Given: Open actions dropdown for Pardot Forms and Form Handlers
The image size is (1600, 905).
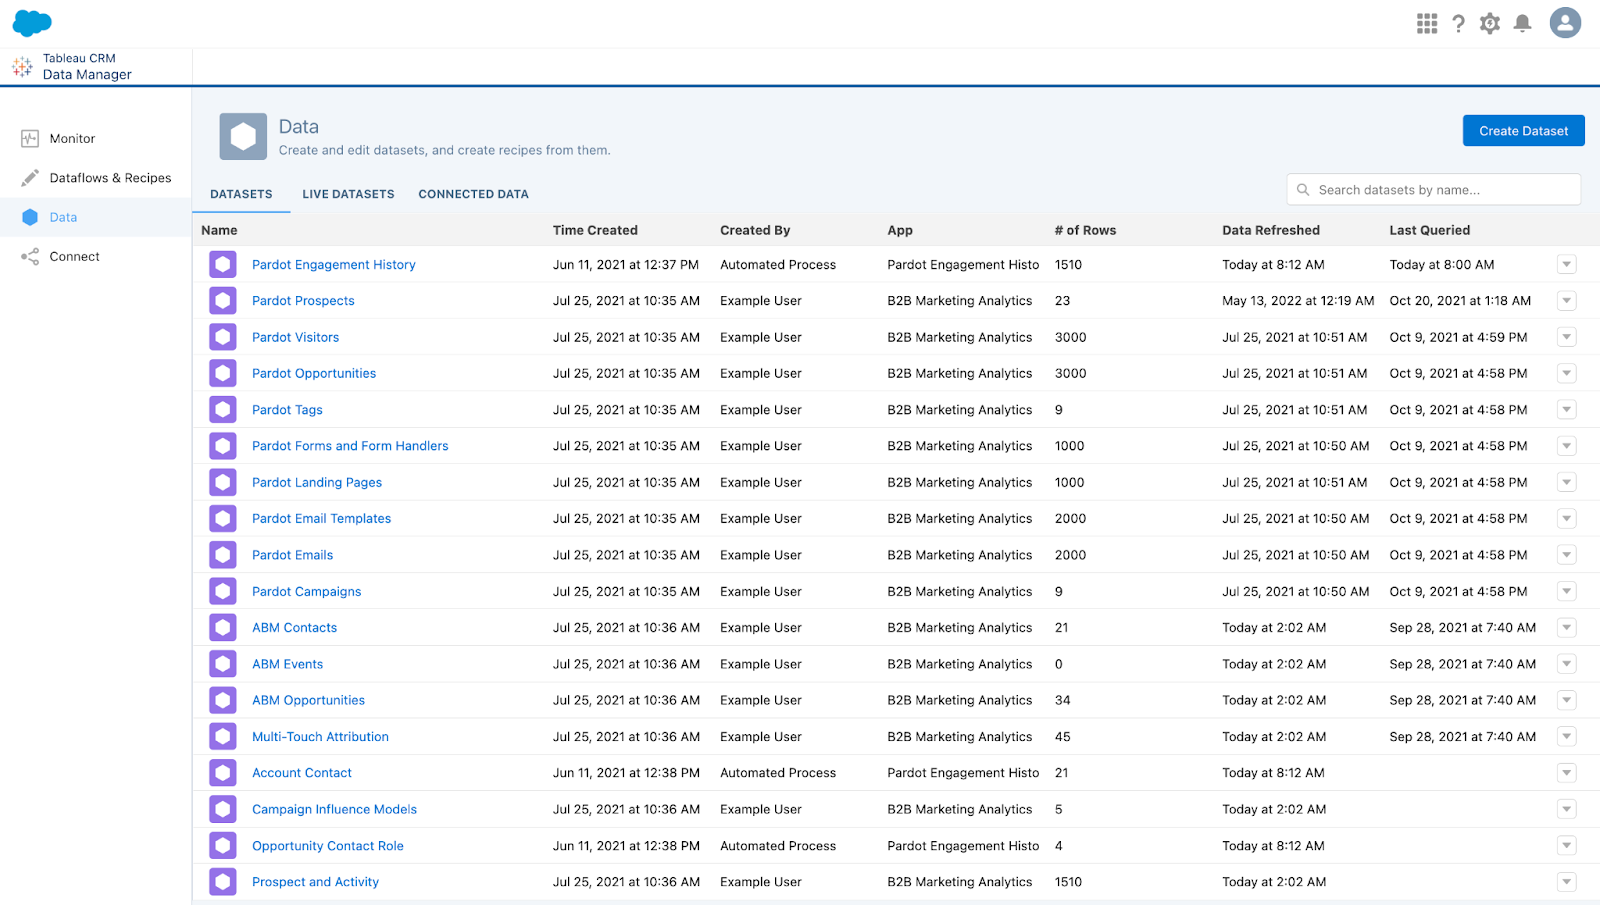Looking at the screenshot, I should pyautogui.click(x=1567, y=446).
